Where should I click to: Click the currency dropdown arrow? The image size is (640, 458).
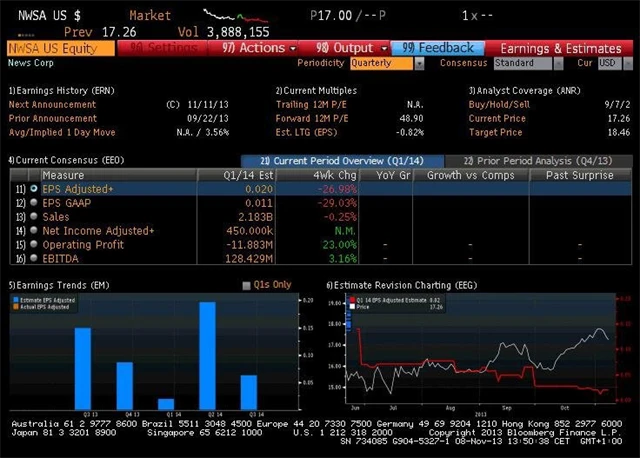[628, 63]
